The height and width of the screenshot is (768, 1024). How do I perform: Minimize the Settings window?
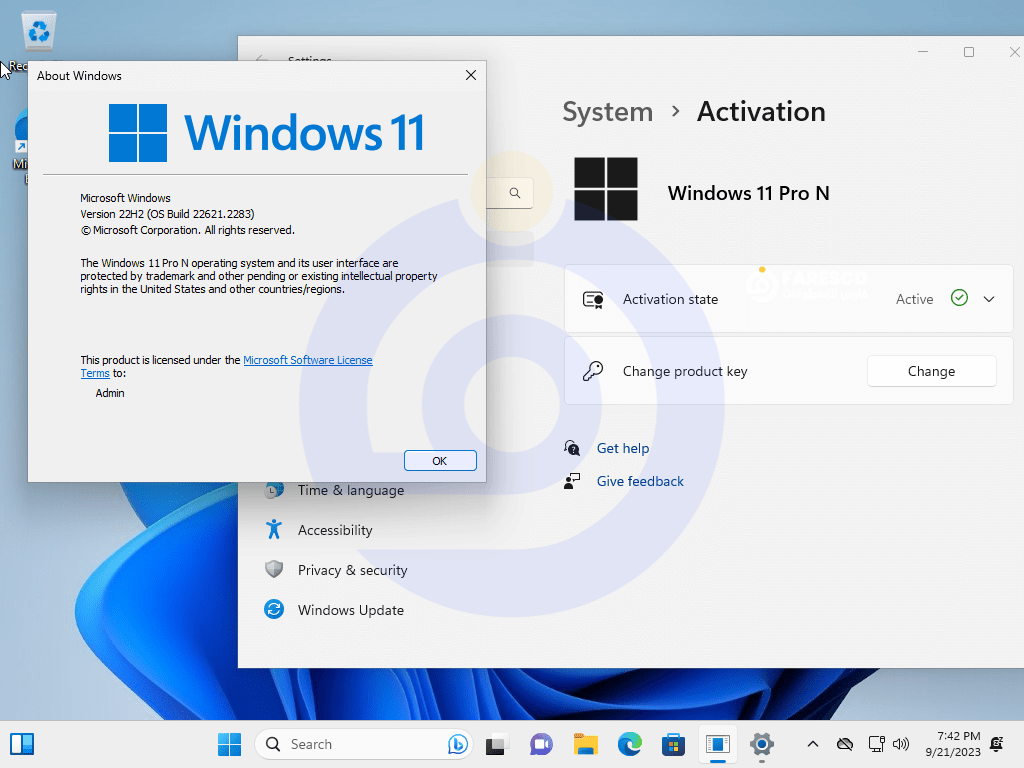(x=923, y=52)
